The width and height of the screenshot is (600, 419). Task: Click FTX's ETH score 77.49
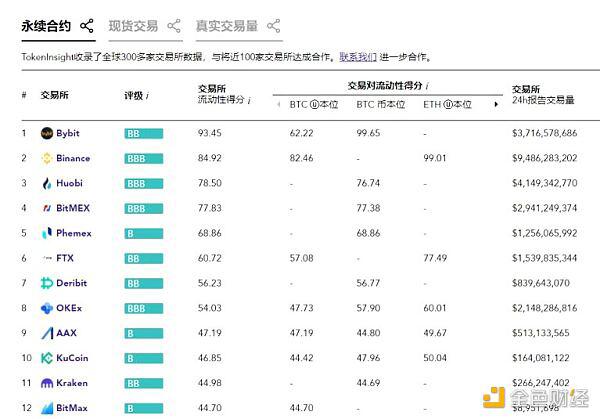coord(435,258)
